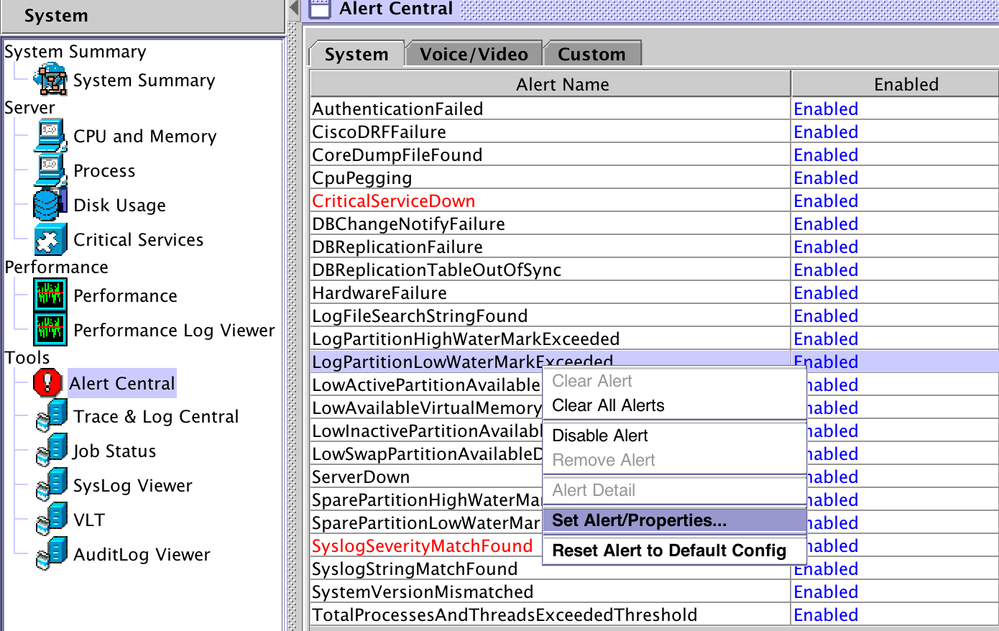Click the Alert Central window title icon
The width and height of the screenshot is (999, 631).
(320, 9)
